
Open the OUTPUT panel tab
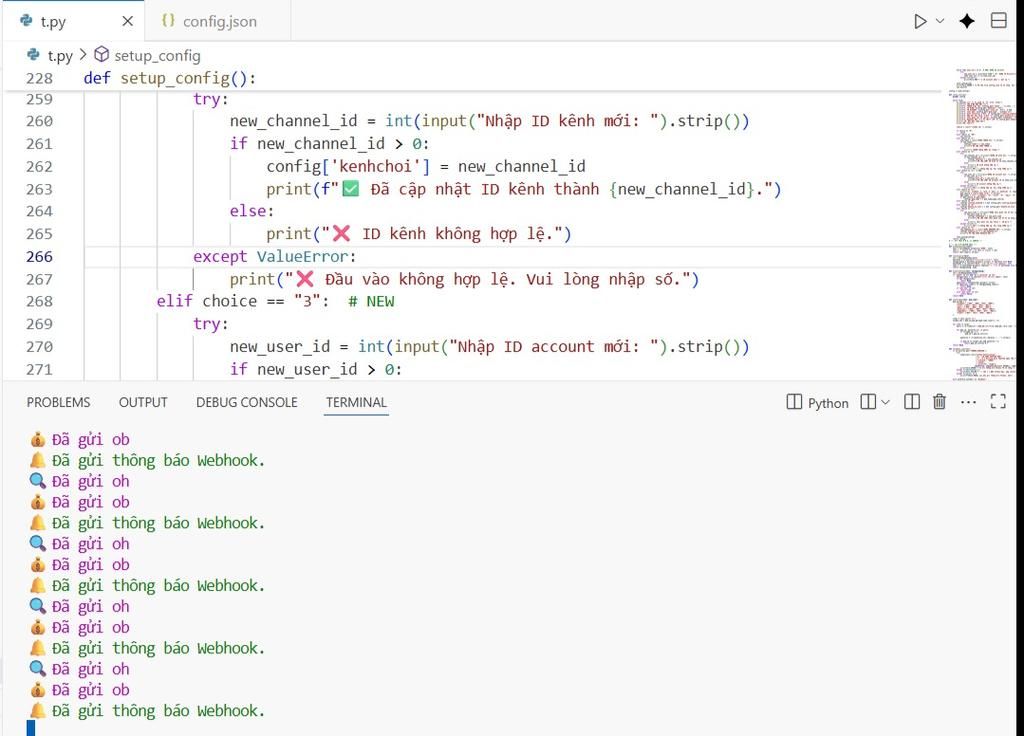coord(143,402)
